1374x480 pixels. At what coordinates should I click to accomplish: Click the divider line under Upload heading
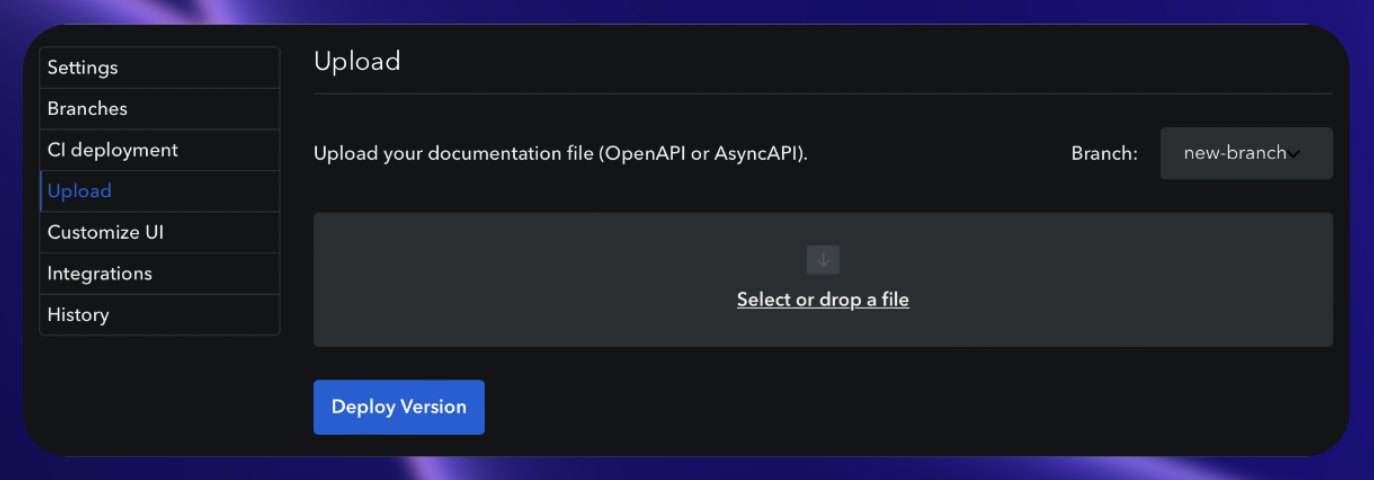(x=823, y=94)
